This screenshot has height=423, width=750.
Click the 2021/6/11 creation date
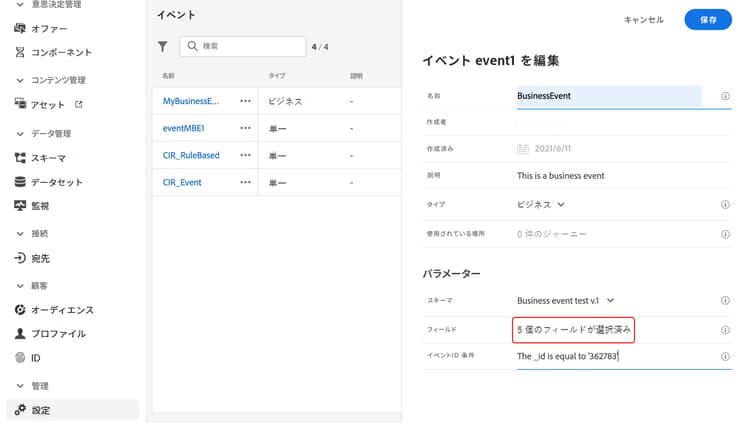(552, 149)
